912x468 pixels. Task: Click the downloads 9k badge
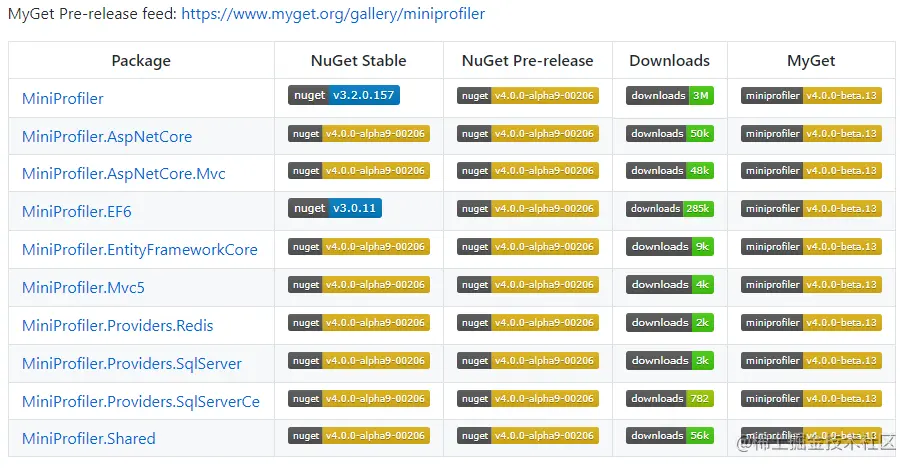click(670, 246)
